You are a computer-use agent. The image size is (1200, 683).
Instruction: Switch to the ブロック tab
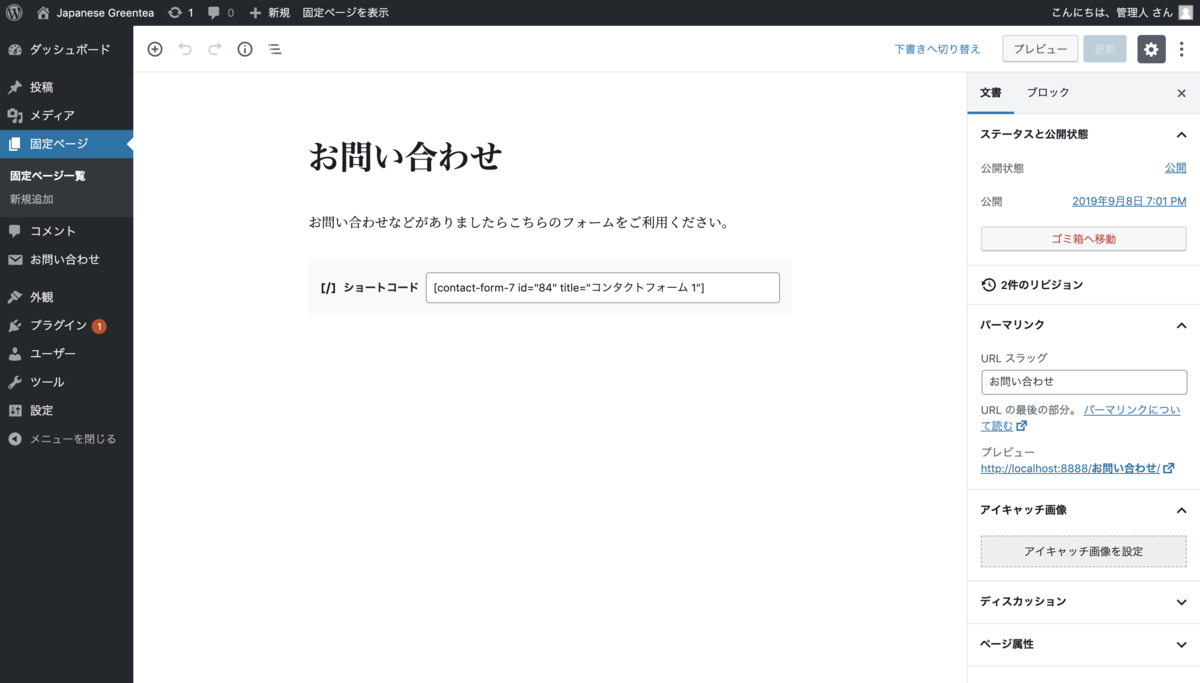[x=1046, y=93]
